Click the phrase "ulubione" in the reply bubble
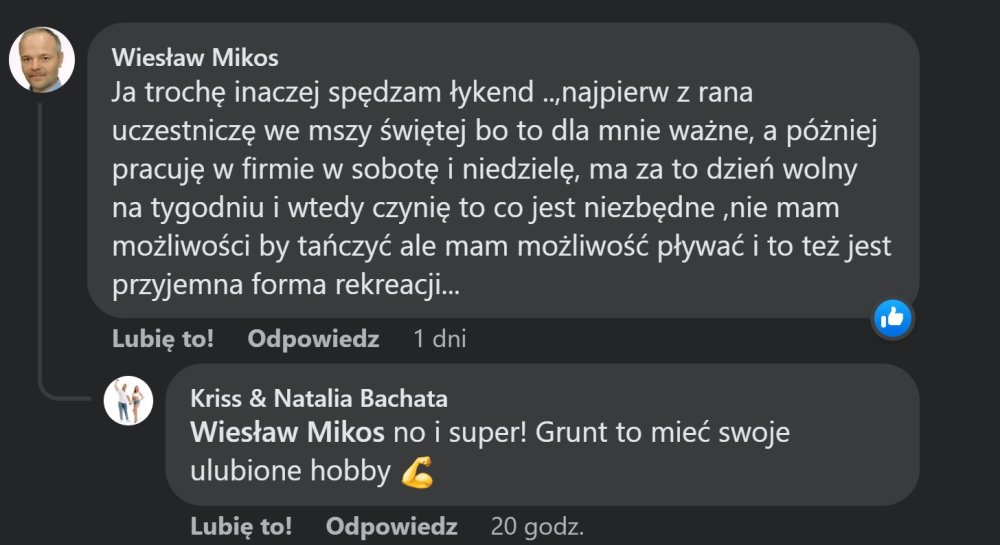The height and width of the screenshot is (545, 1000). (245, 472)
